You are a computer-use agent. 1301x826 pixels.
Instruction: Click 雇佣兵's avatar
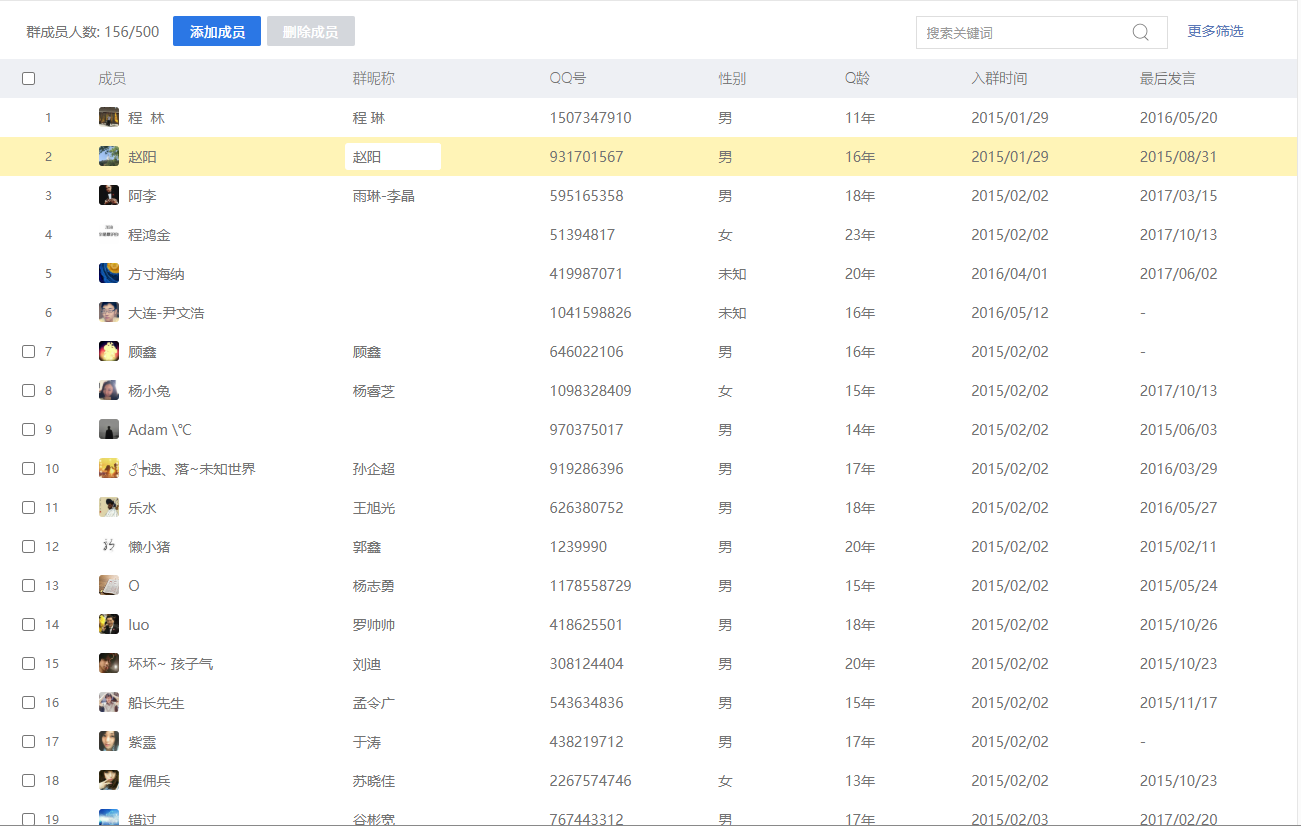(109, 780)
